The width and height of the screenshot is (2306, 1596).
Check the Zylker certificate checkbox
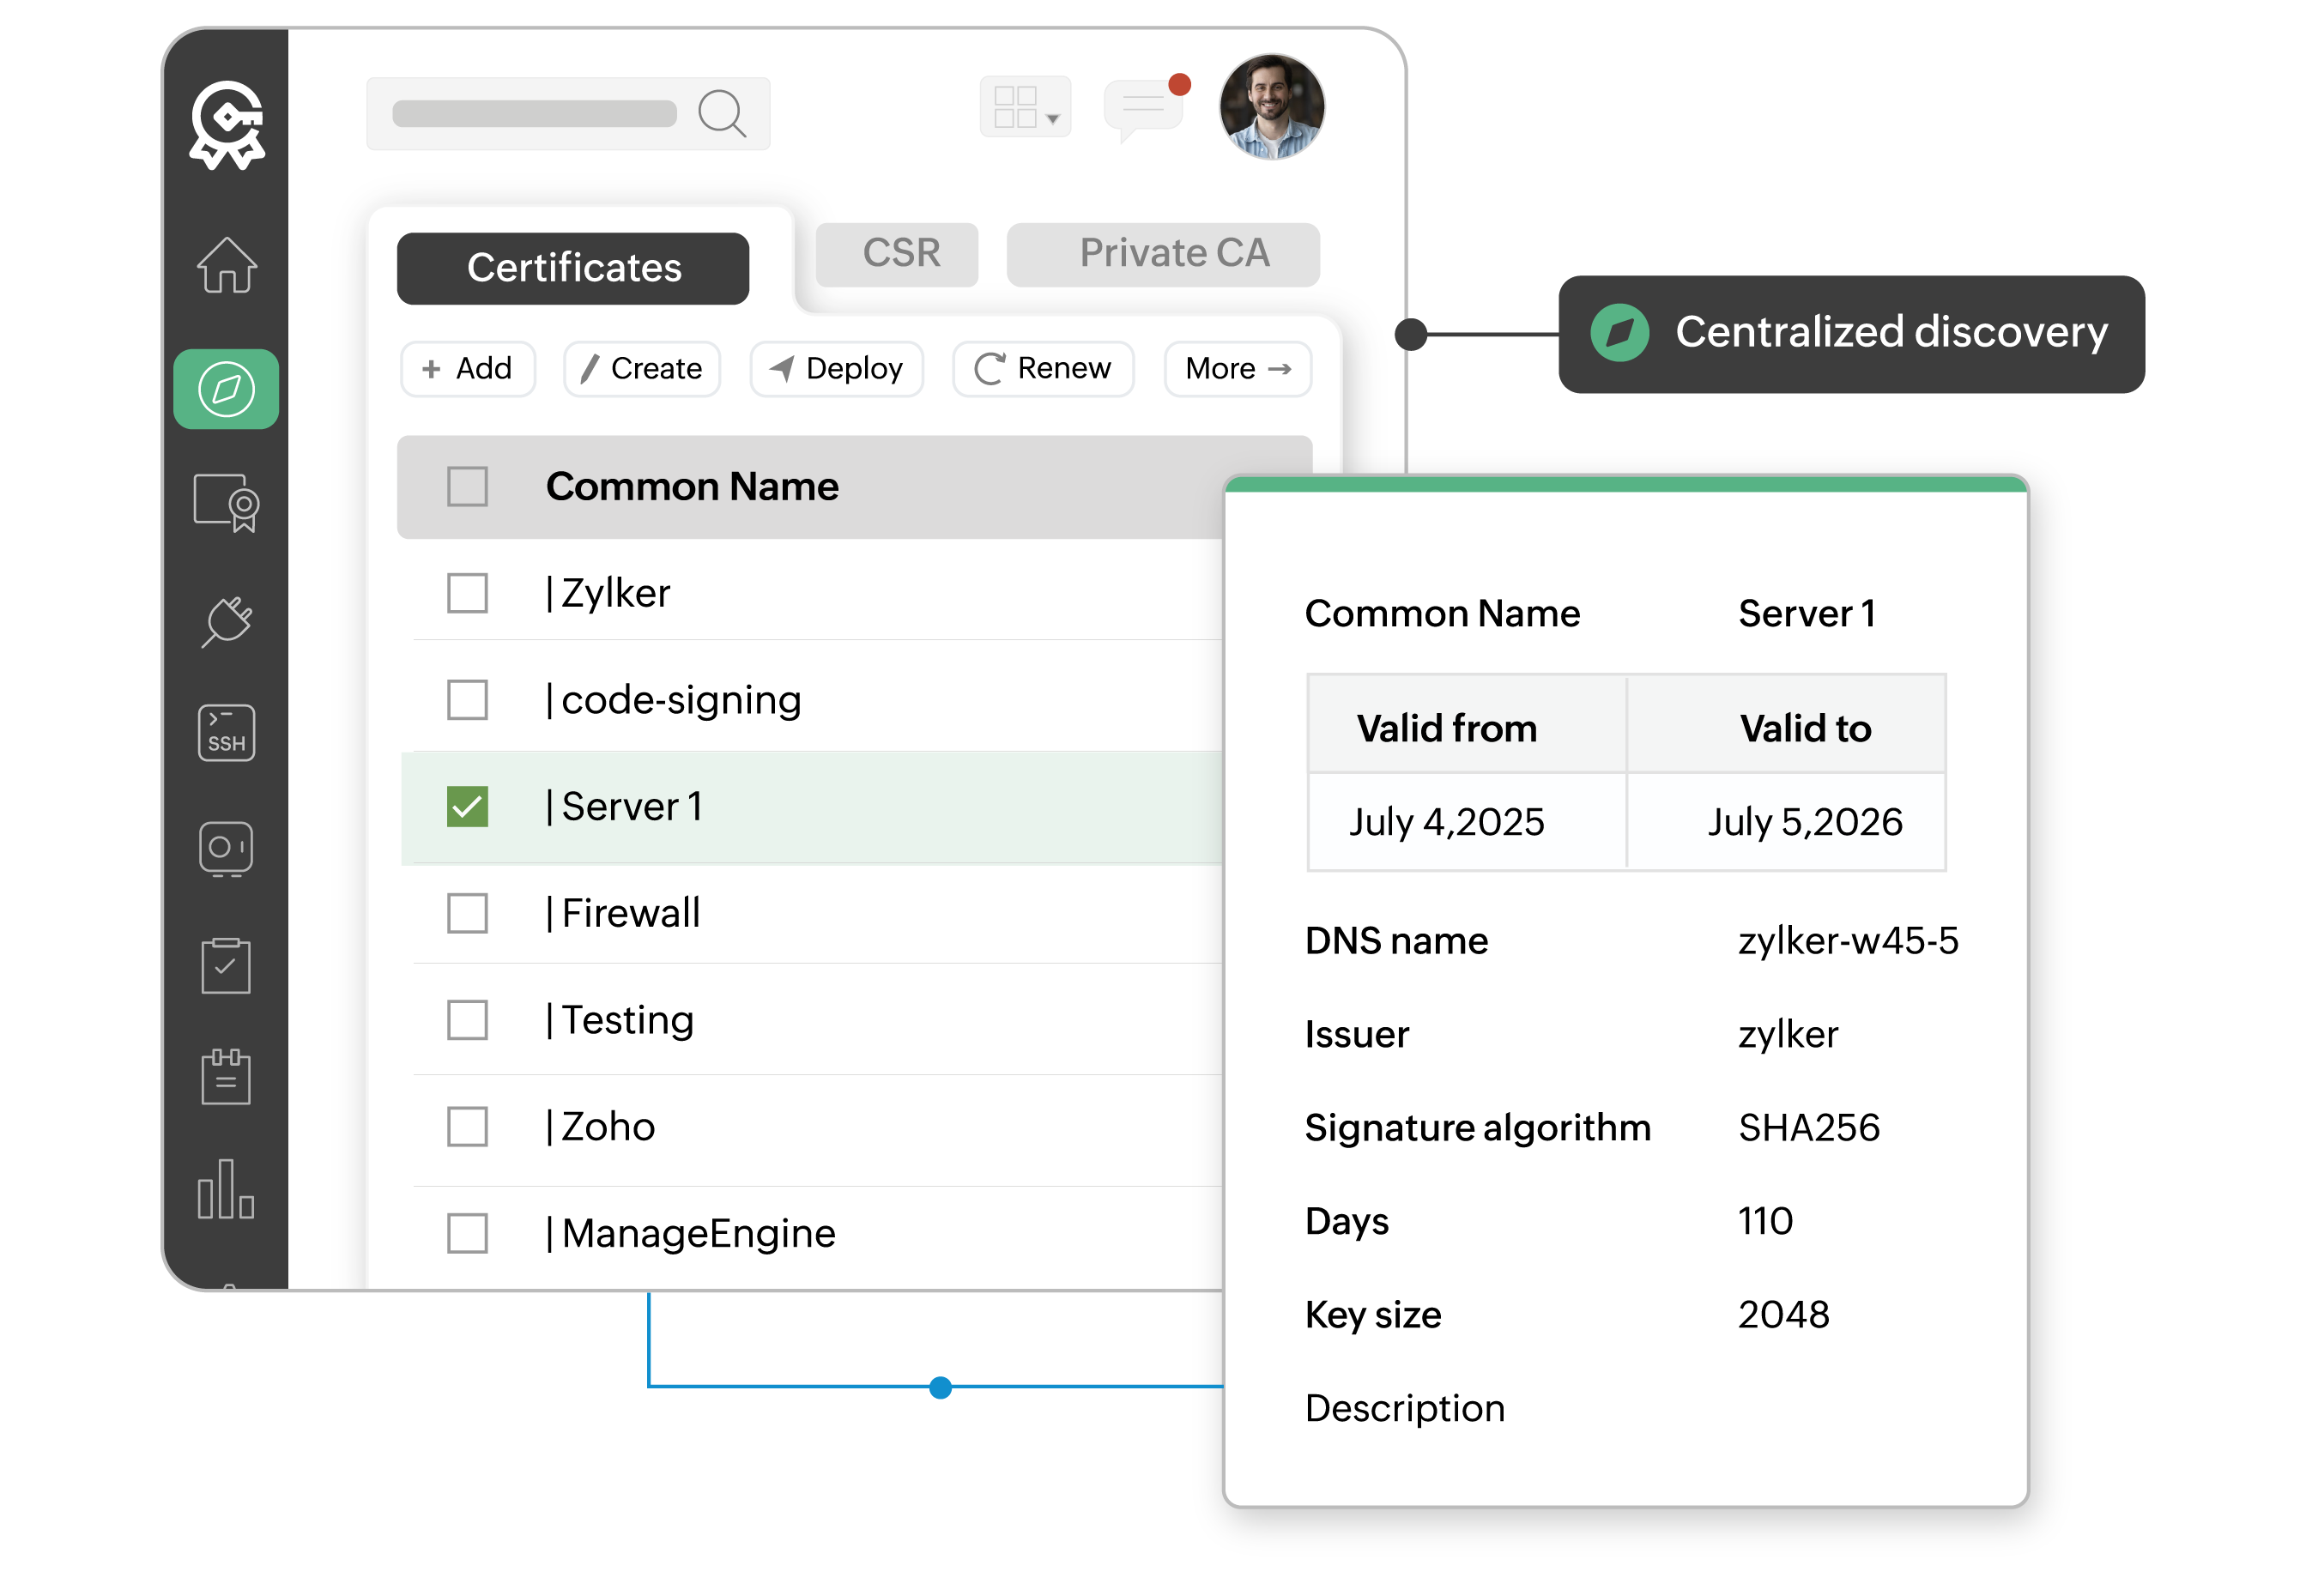point(467,593)
